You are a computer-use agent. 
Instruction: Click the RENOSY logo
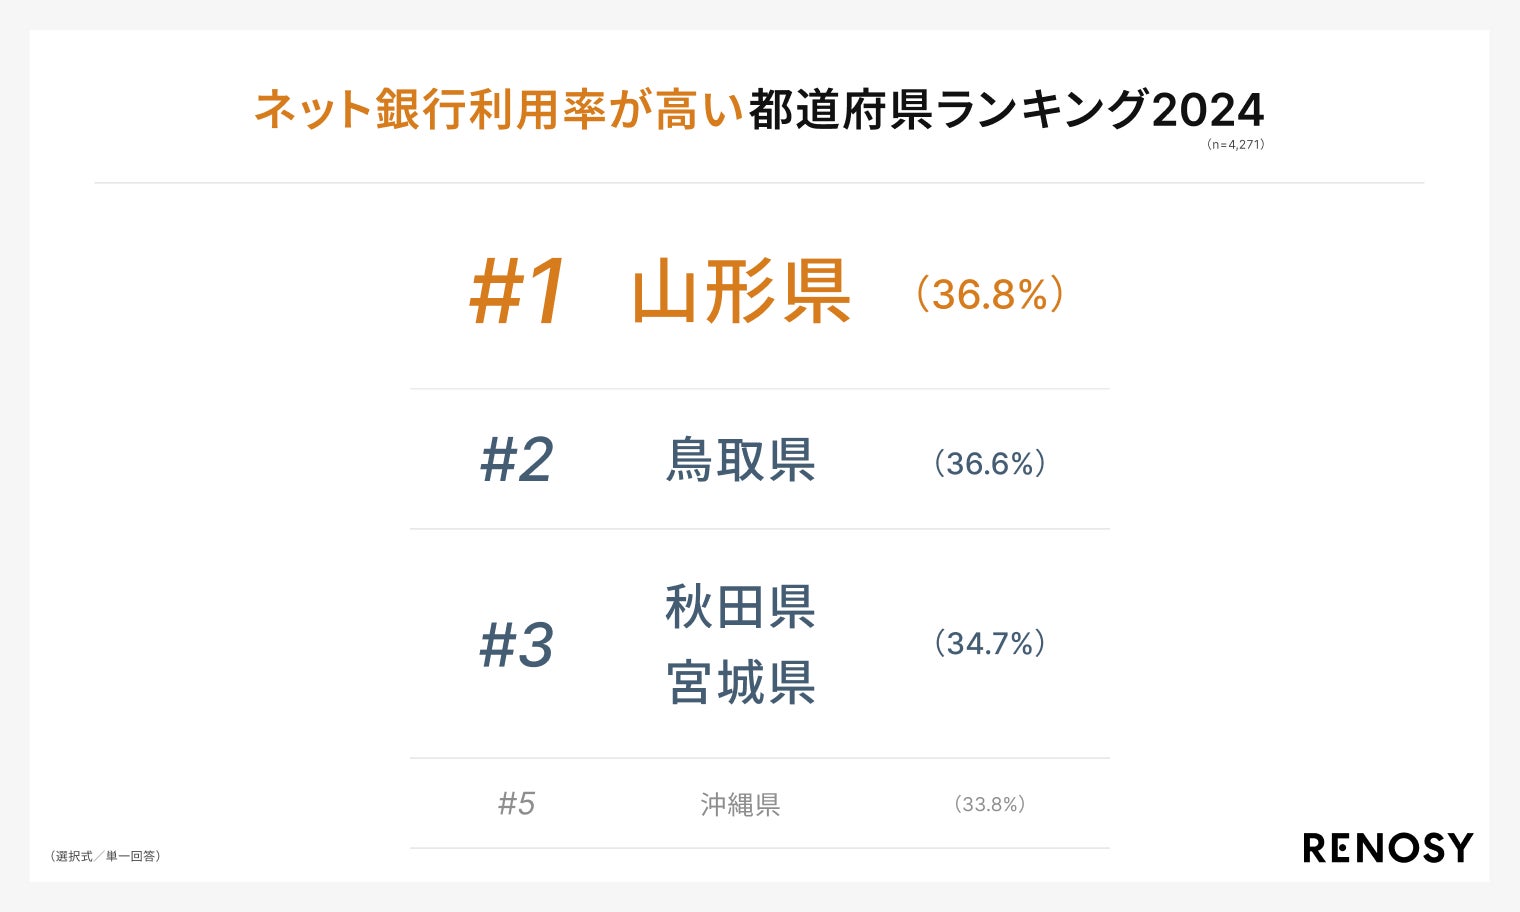point(1387,848)
